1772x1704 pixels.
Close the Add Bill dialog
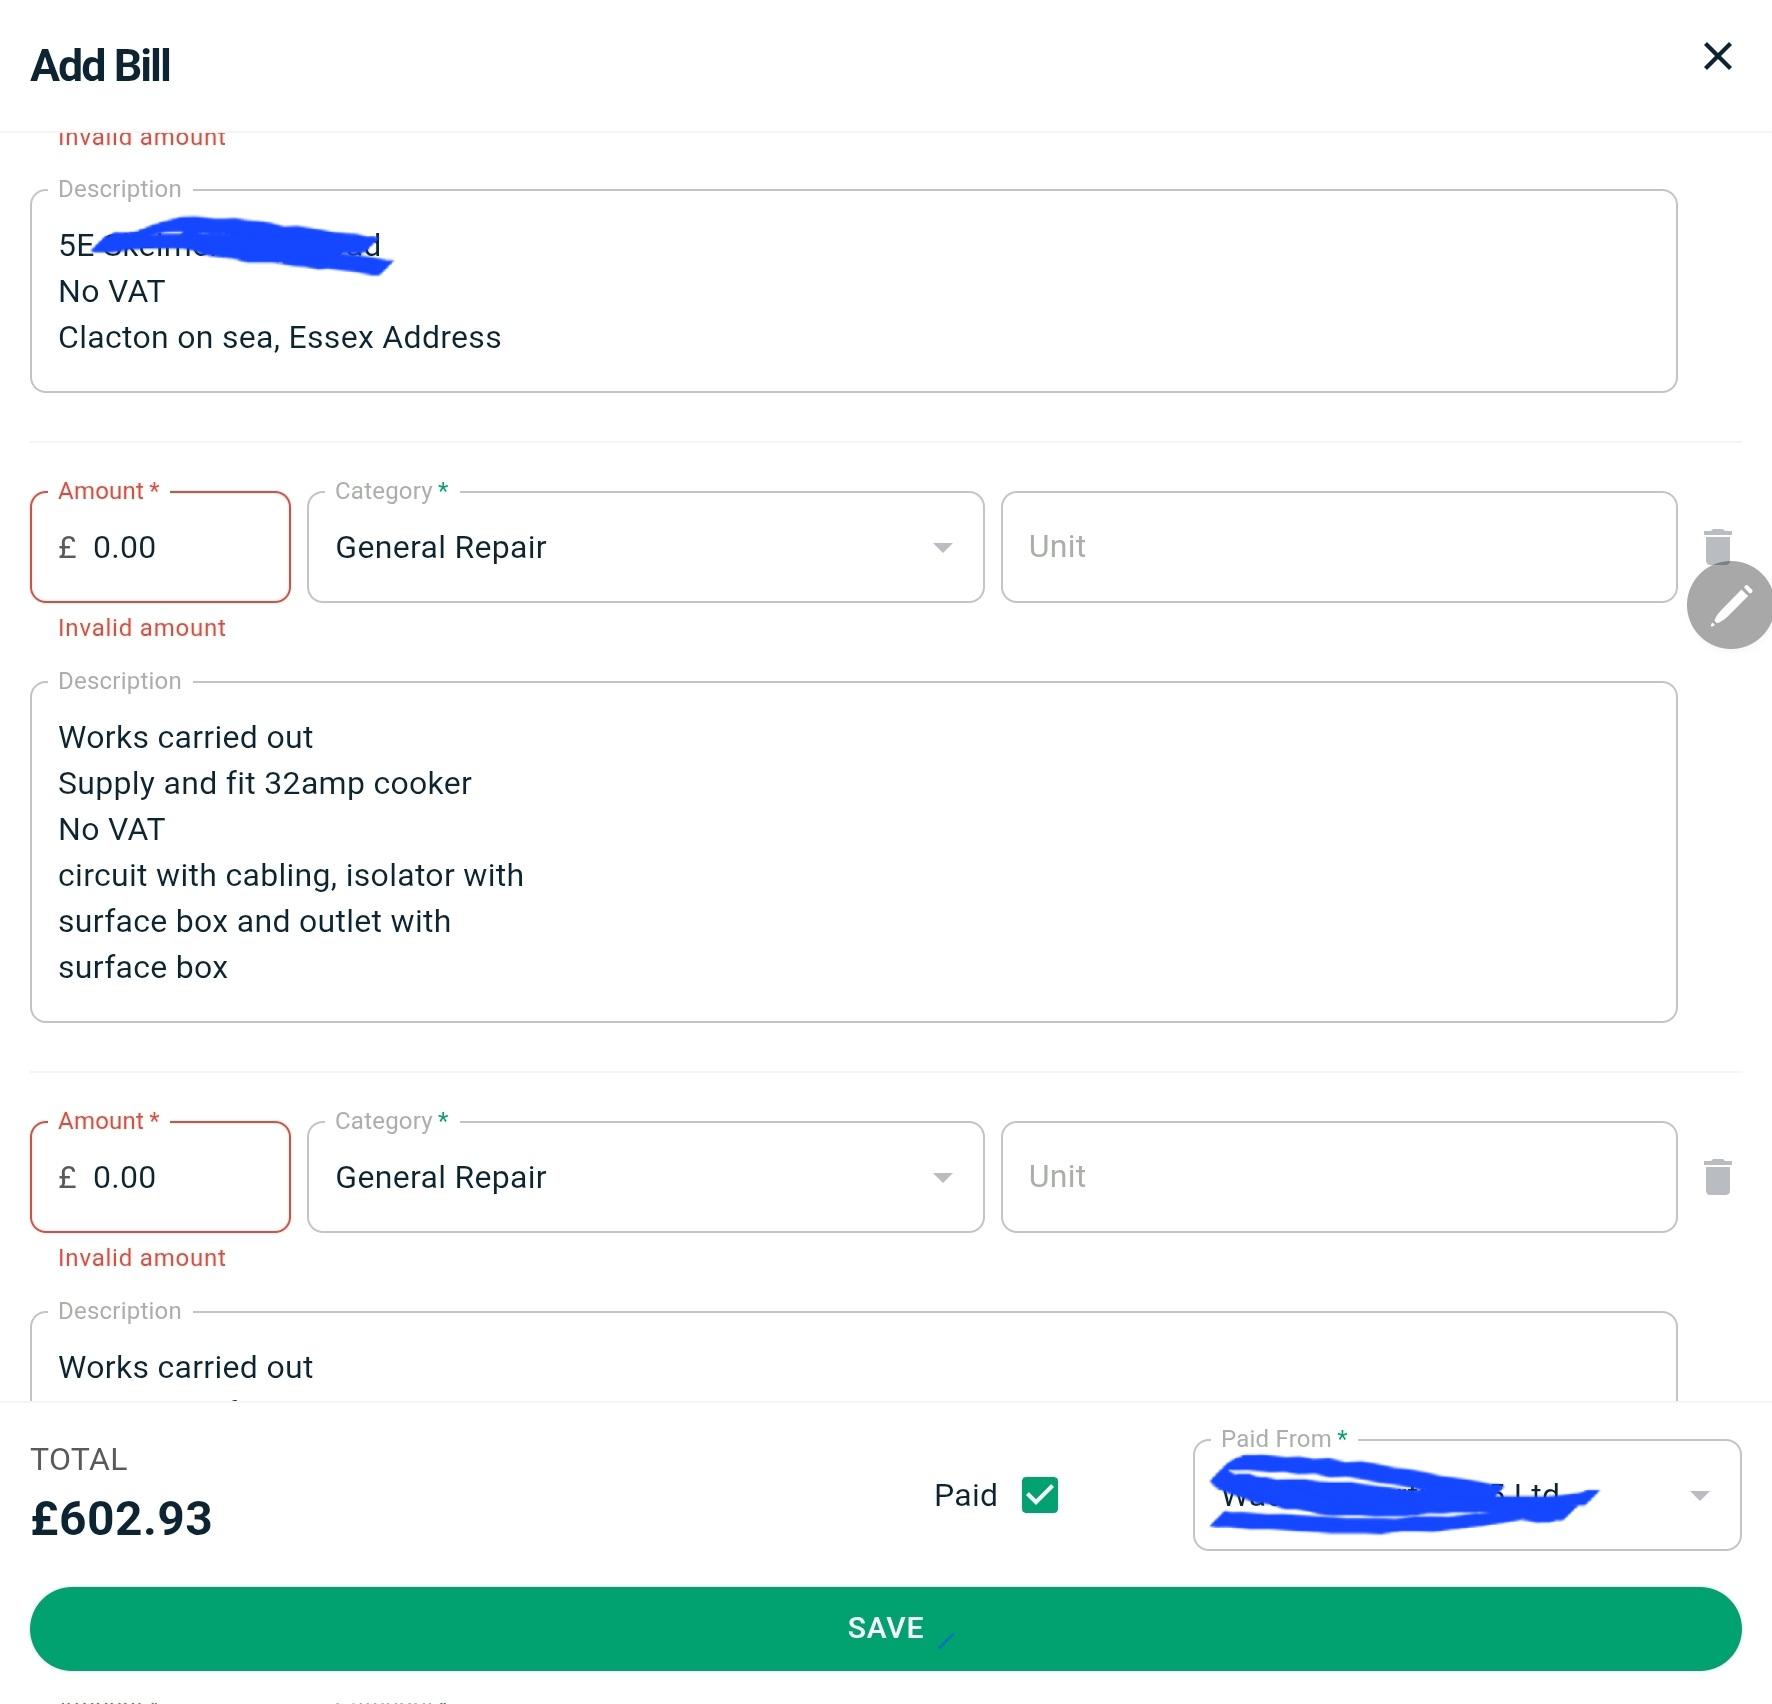coord(1717,57)
